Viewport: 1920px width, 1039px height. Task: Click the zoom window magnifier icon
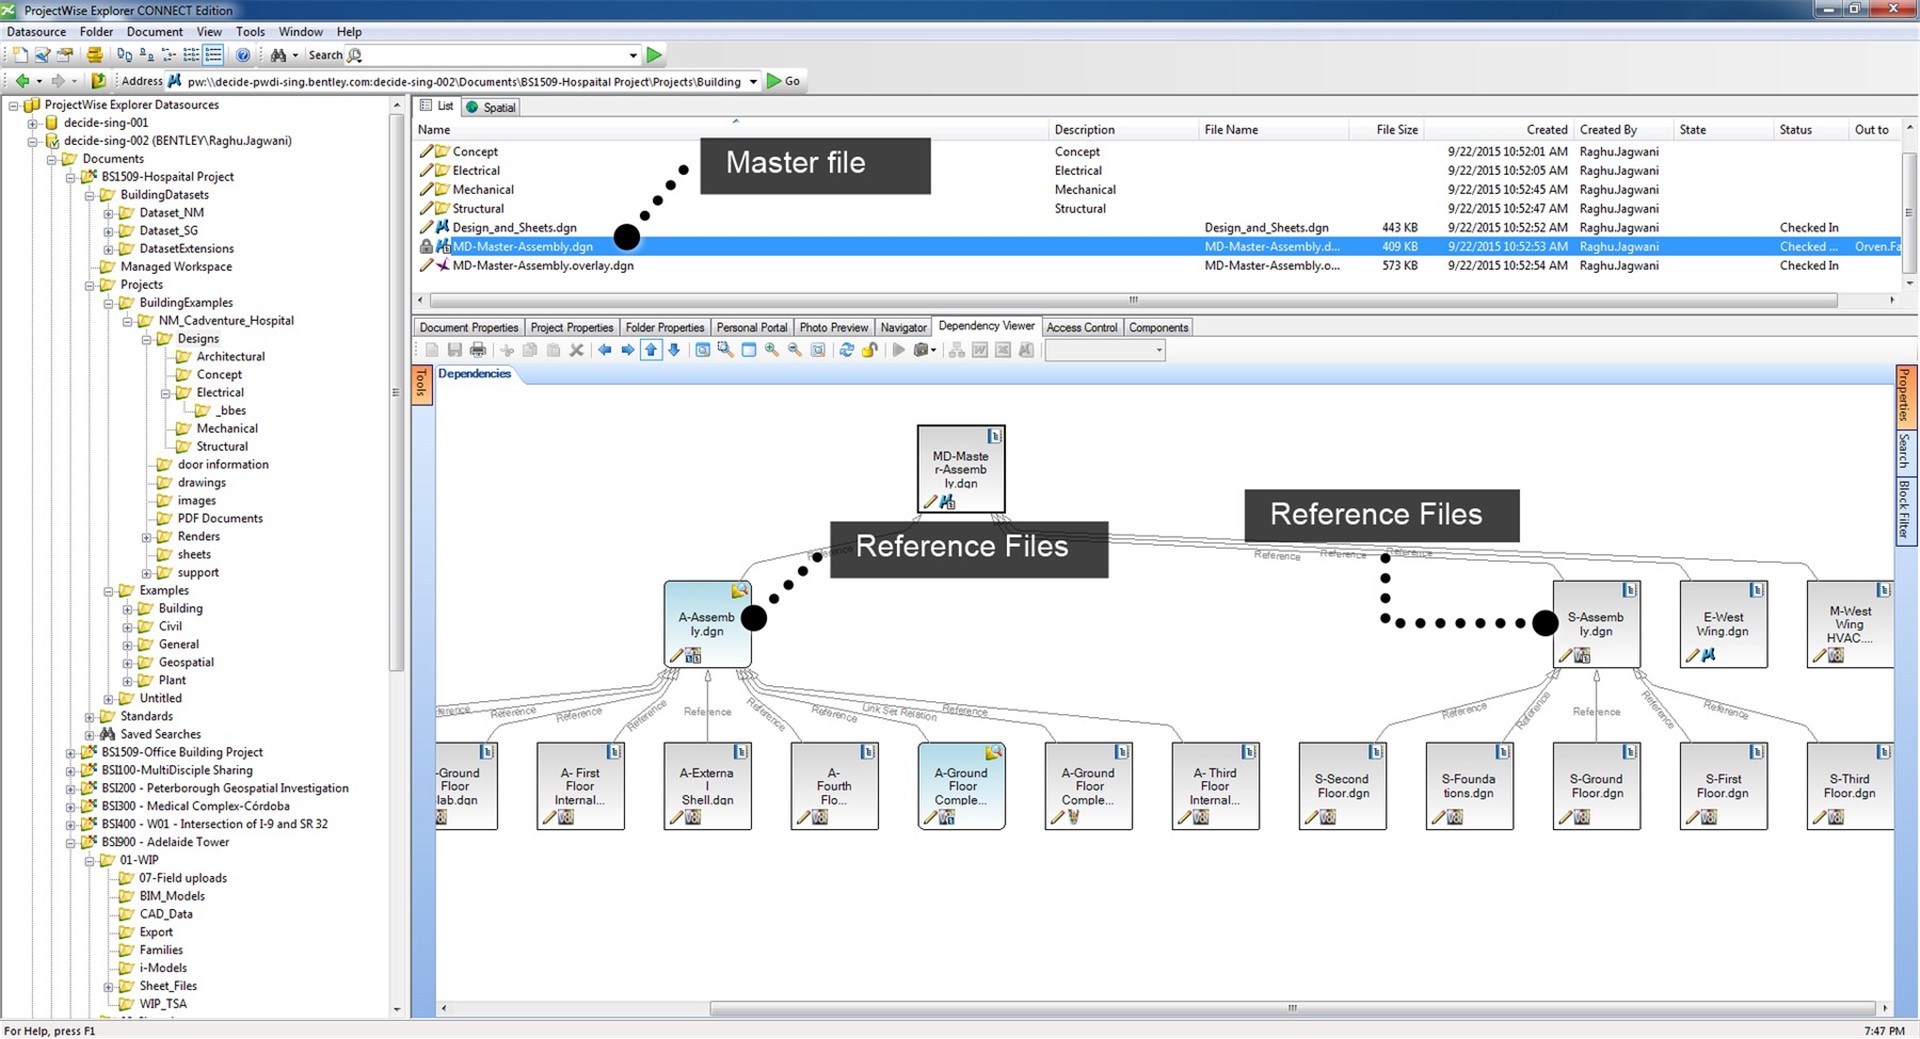(x=726, y=350)
